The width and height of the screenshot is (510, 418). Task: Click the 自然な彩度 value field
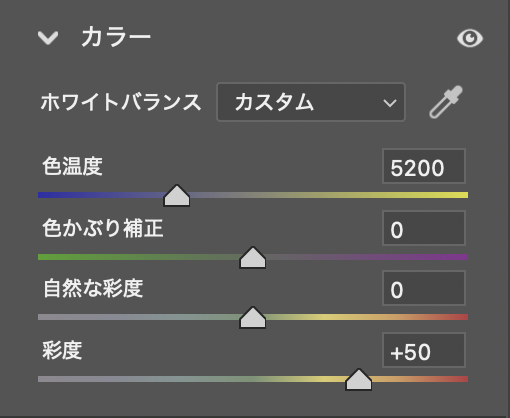[x=424, y=288]
